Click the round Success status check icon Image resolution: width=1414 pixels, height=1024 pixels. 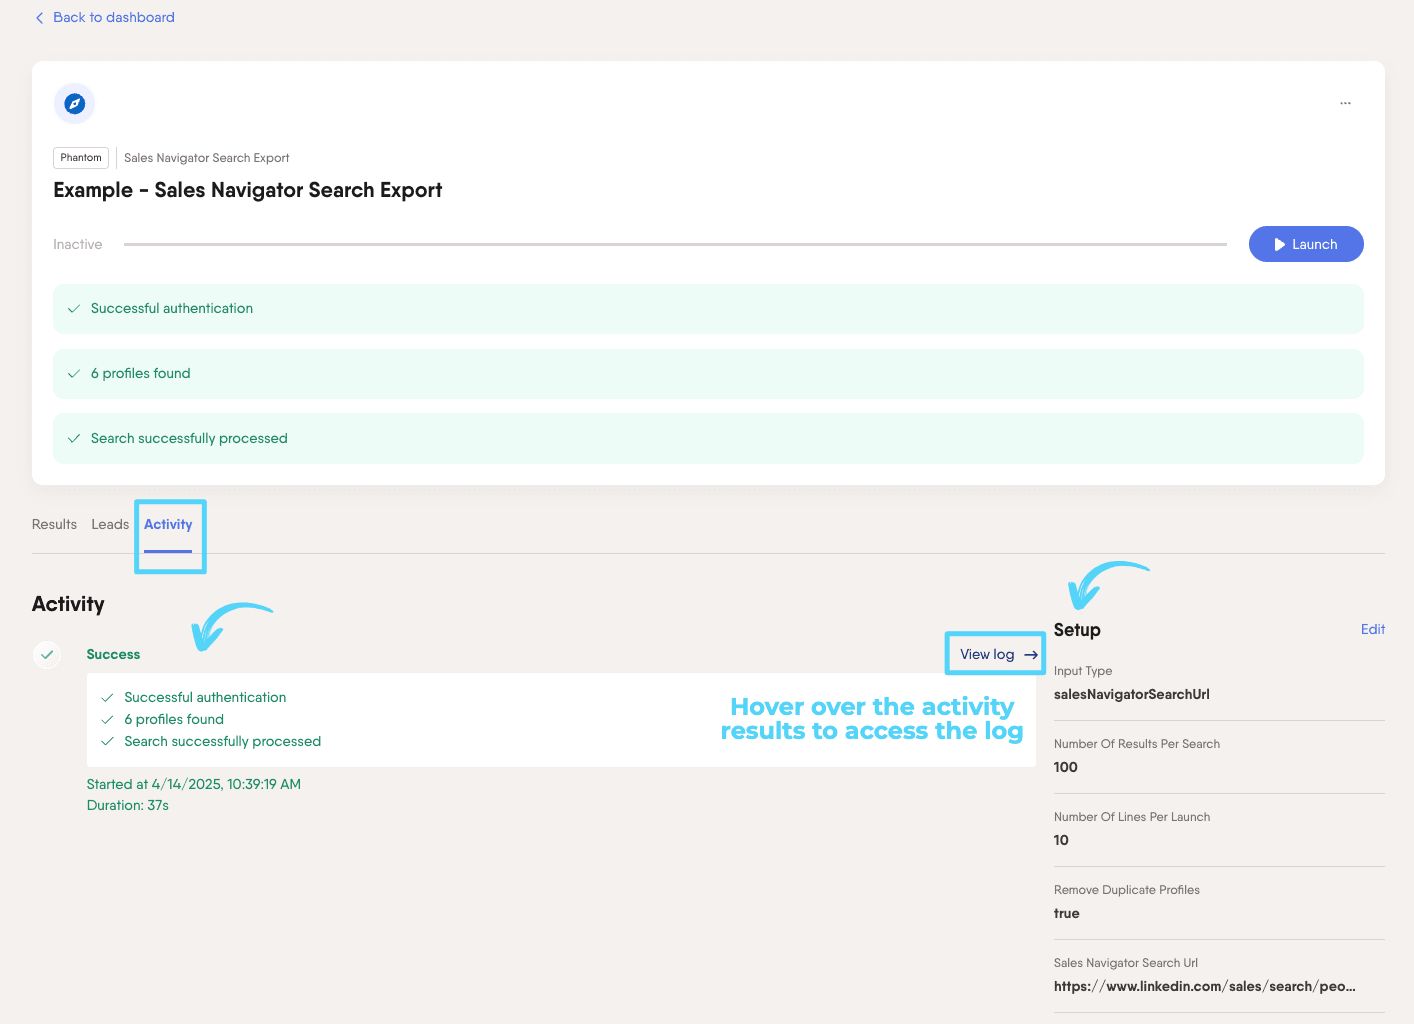(x=47, y=655)
